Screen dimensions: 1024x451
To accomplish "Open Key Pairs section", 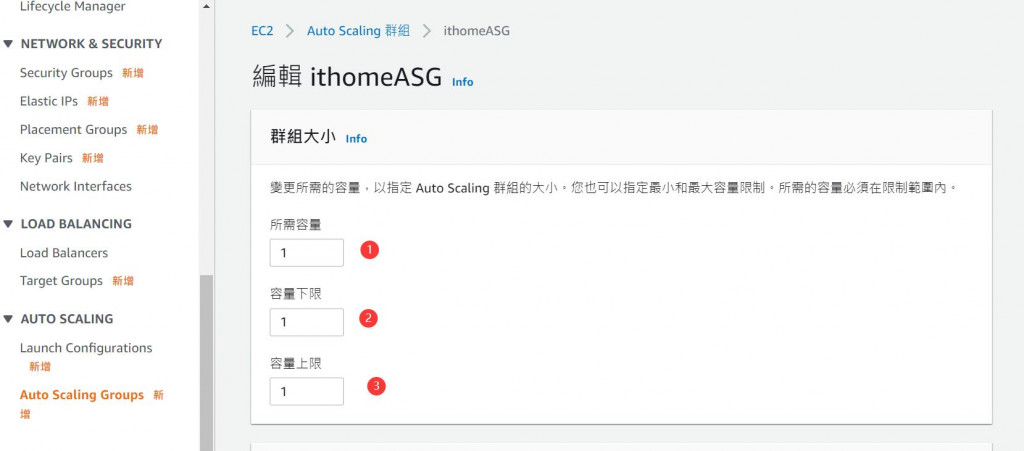I will click(x=46, y=158).
